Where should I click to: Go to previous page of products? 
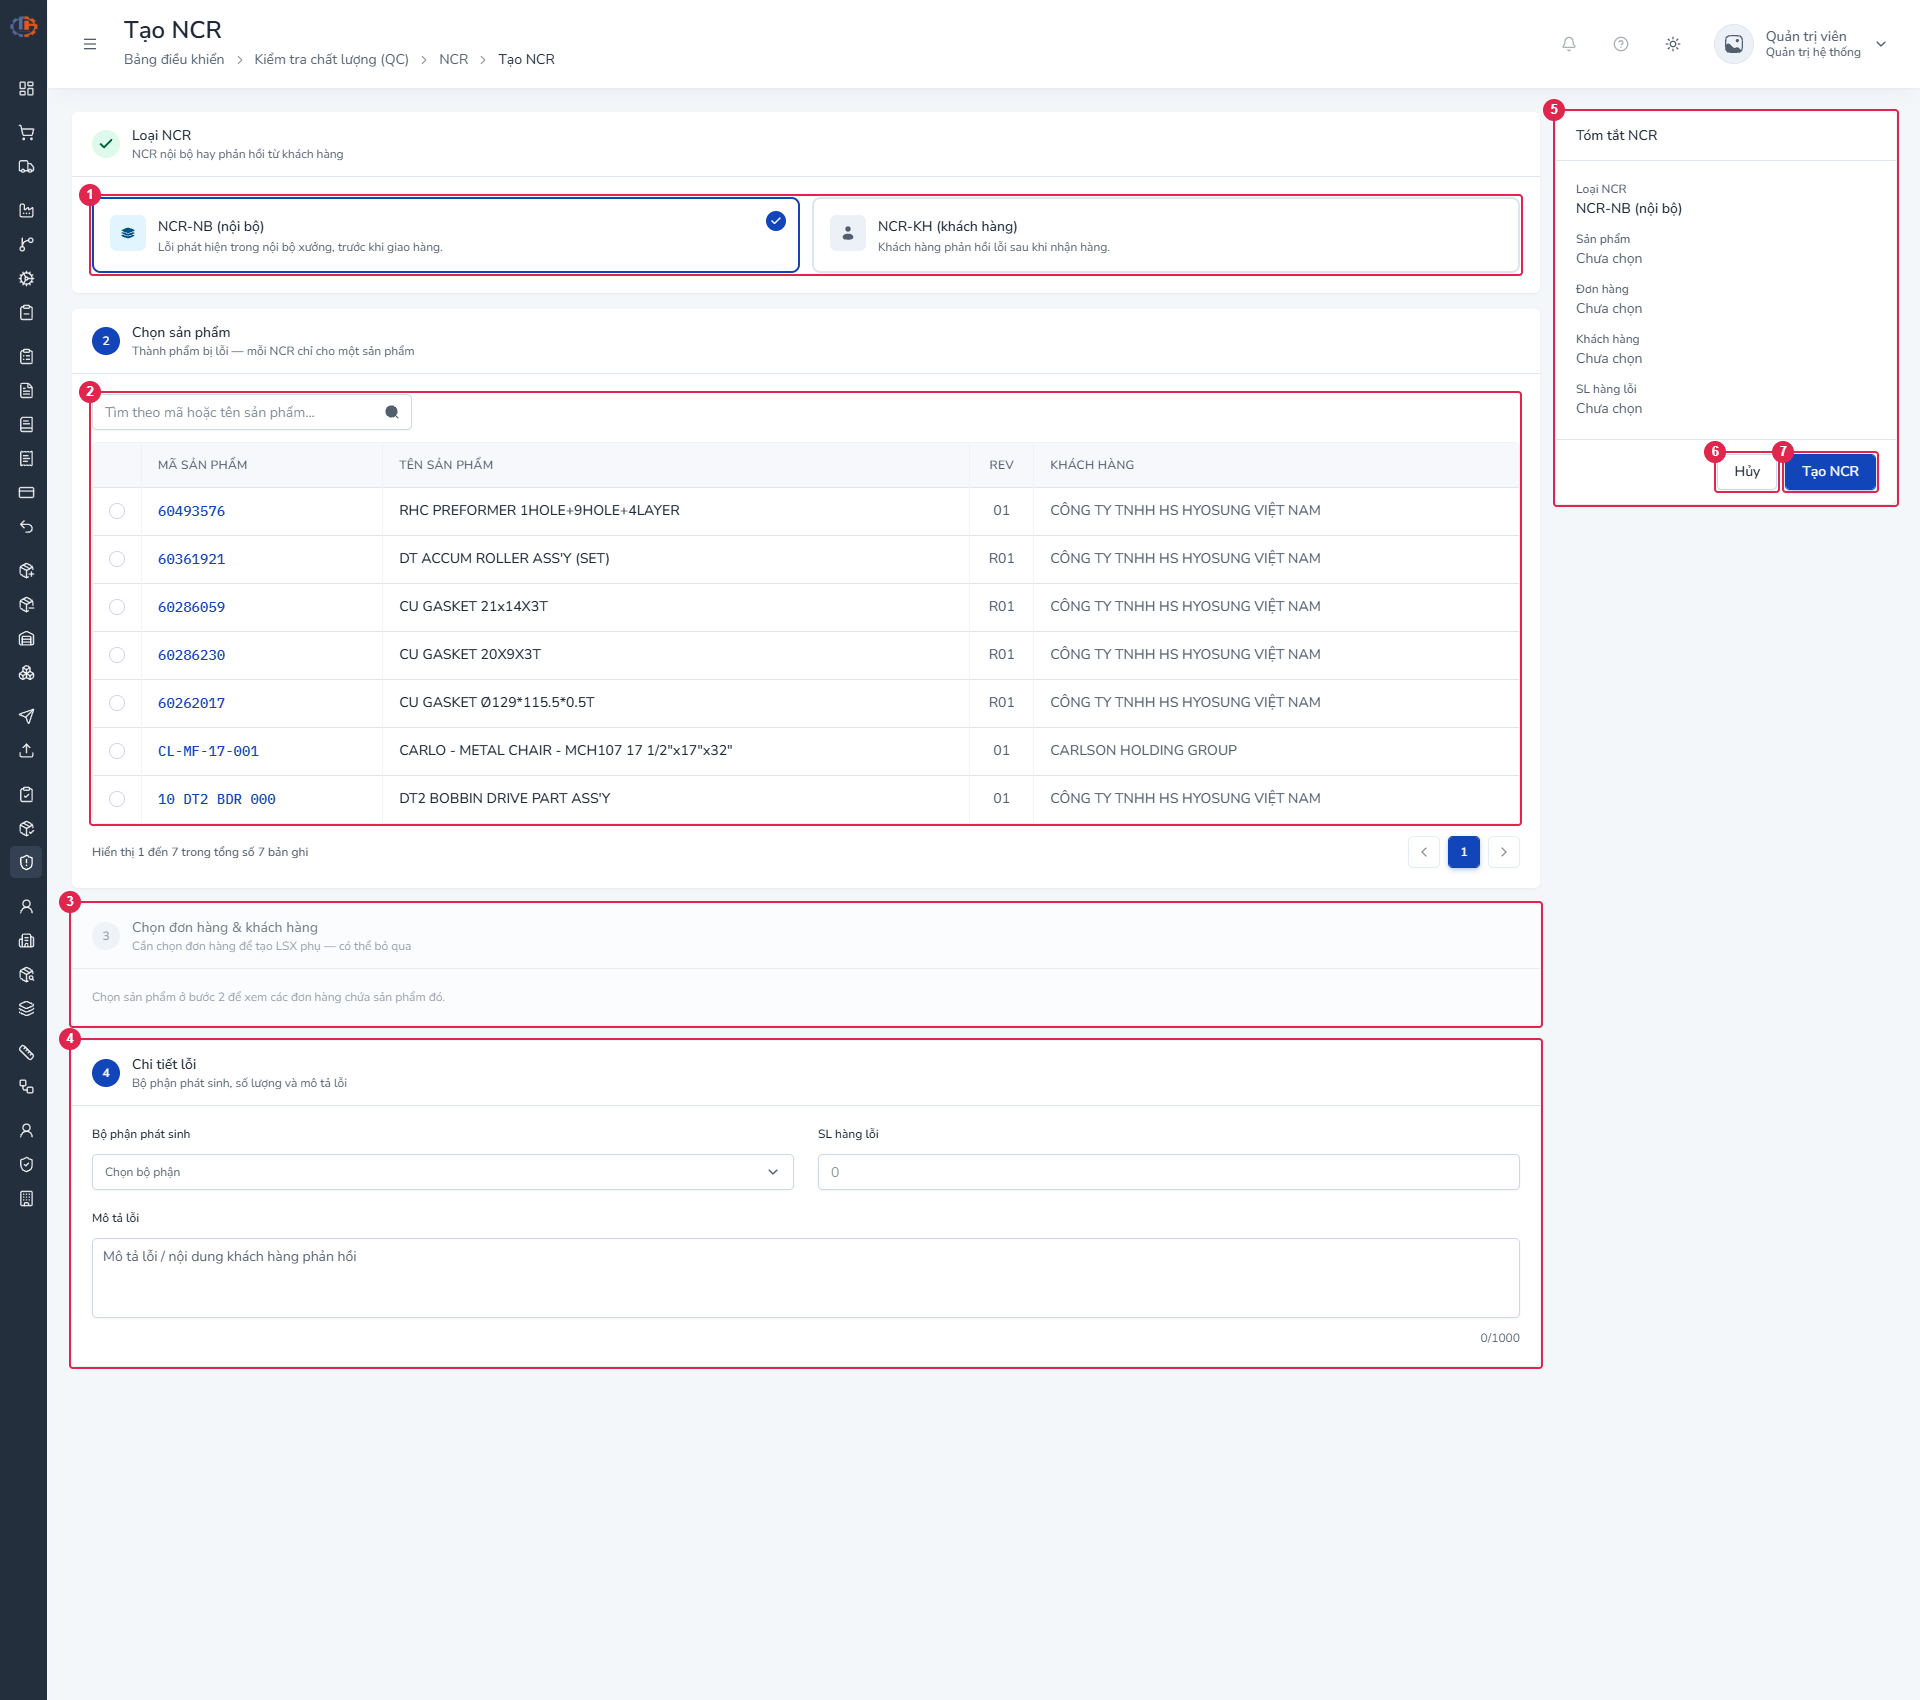[1424, 852]
